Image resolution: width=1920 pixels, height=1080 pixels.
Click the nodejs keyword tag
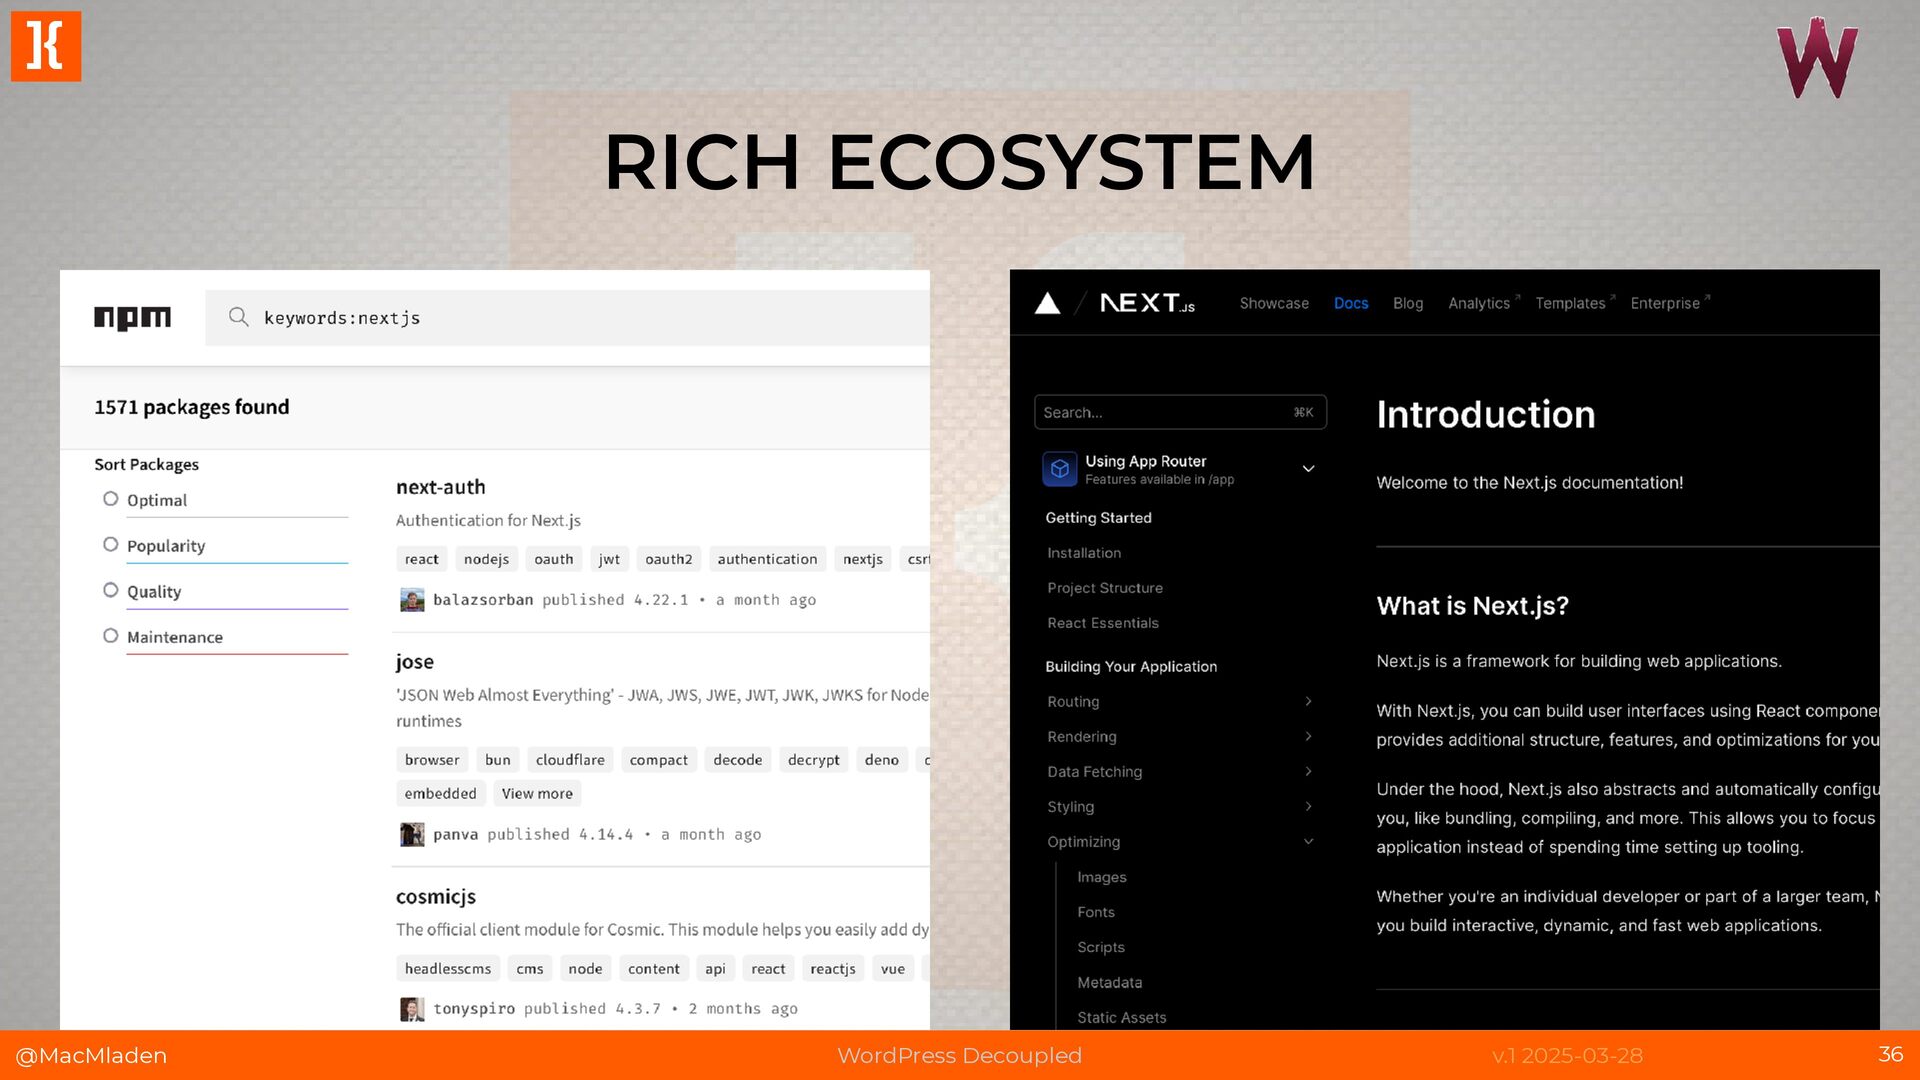click(486, 559)
